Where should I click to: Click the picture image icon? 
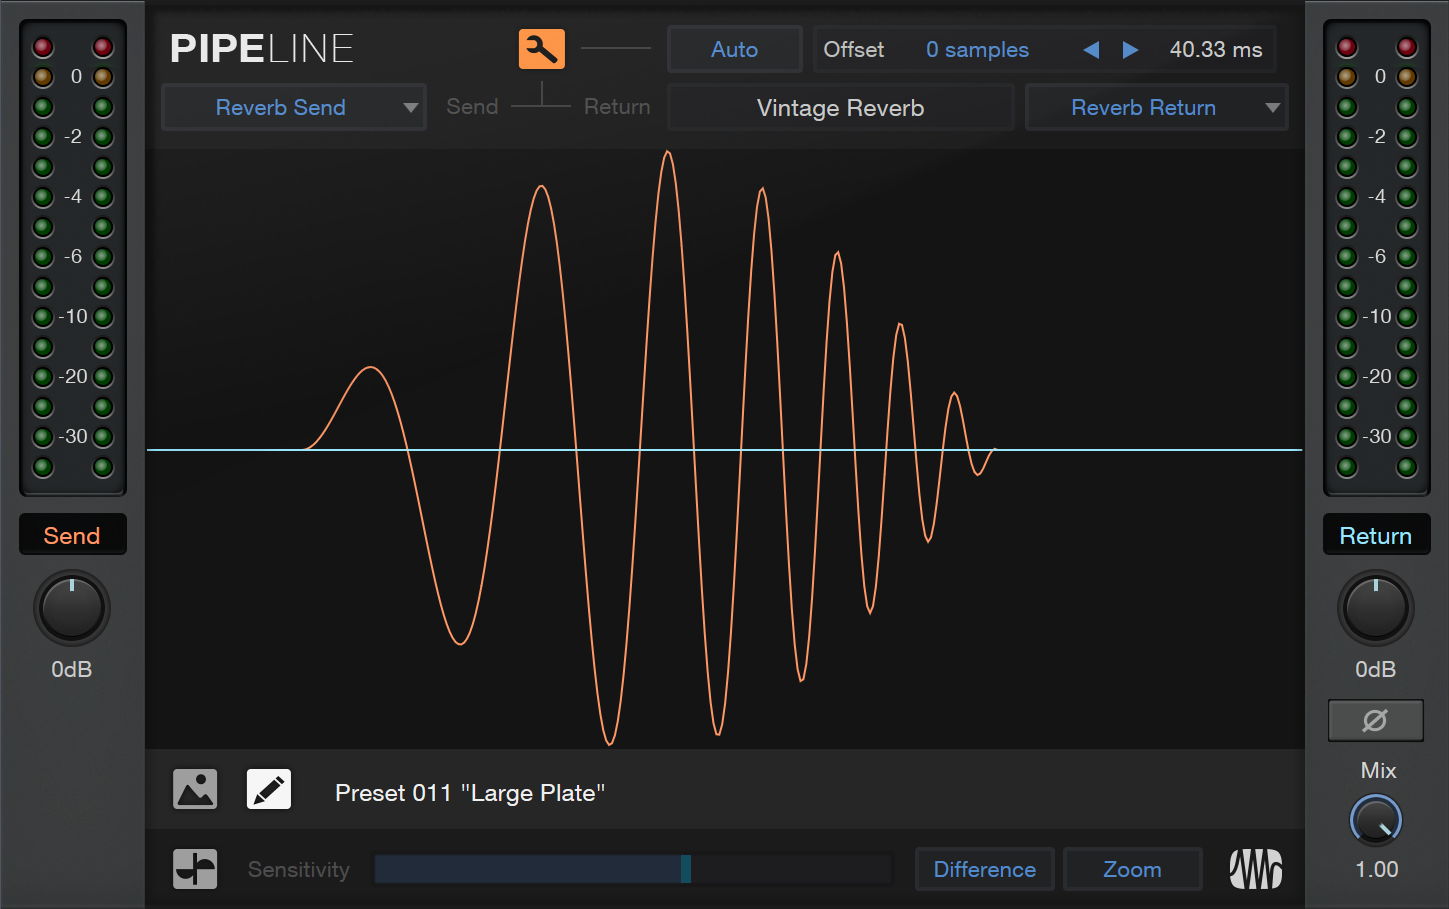[195, 790]
